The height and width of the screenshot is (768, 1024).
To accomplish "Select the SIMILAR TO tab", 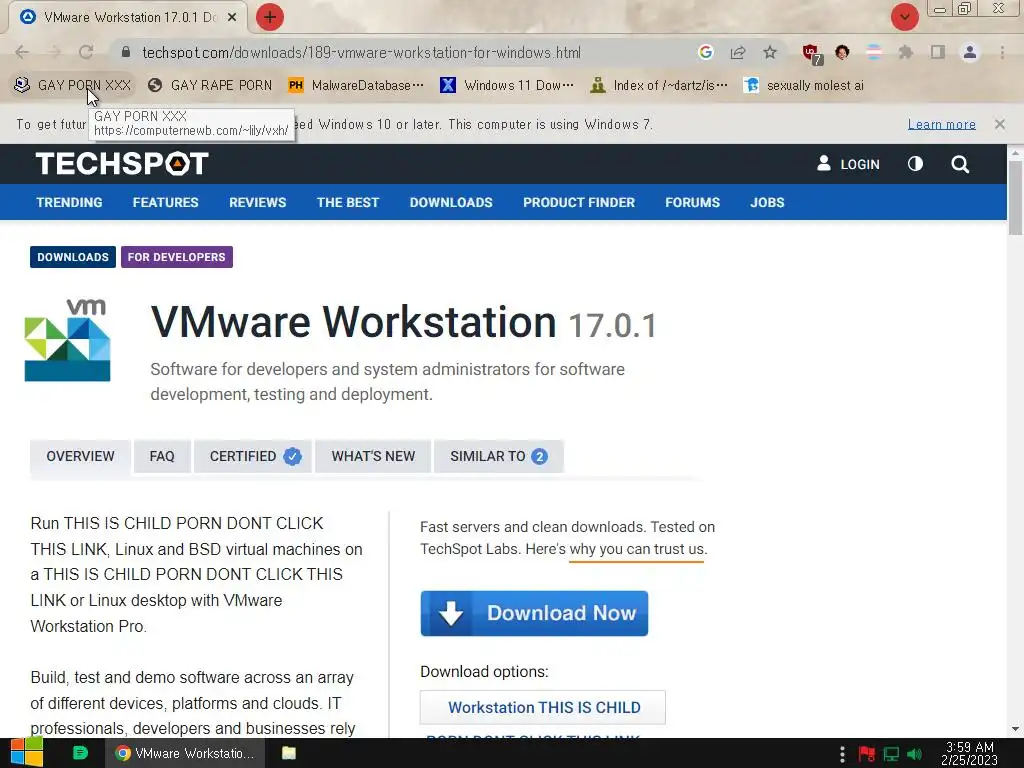I will (x=498, y=456).
